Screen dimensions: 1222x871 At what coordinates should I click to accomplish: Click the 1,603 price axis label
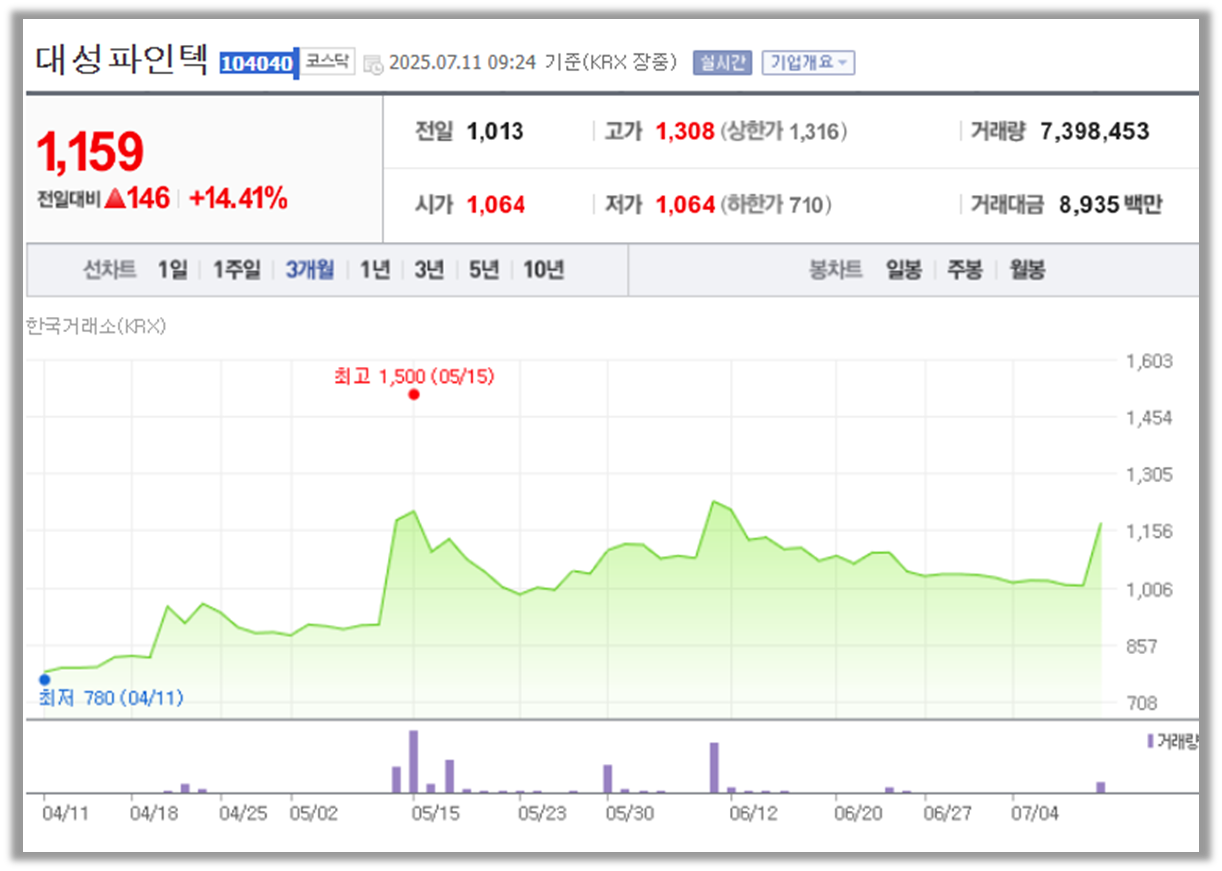click(1149, 361)
